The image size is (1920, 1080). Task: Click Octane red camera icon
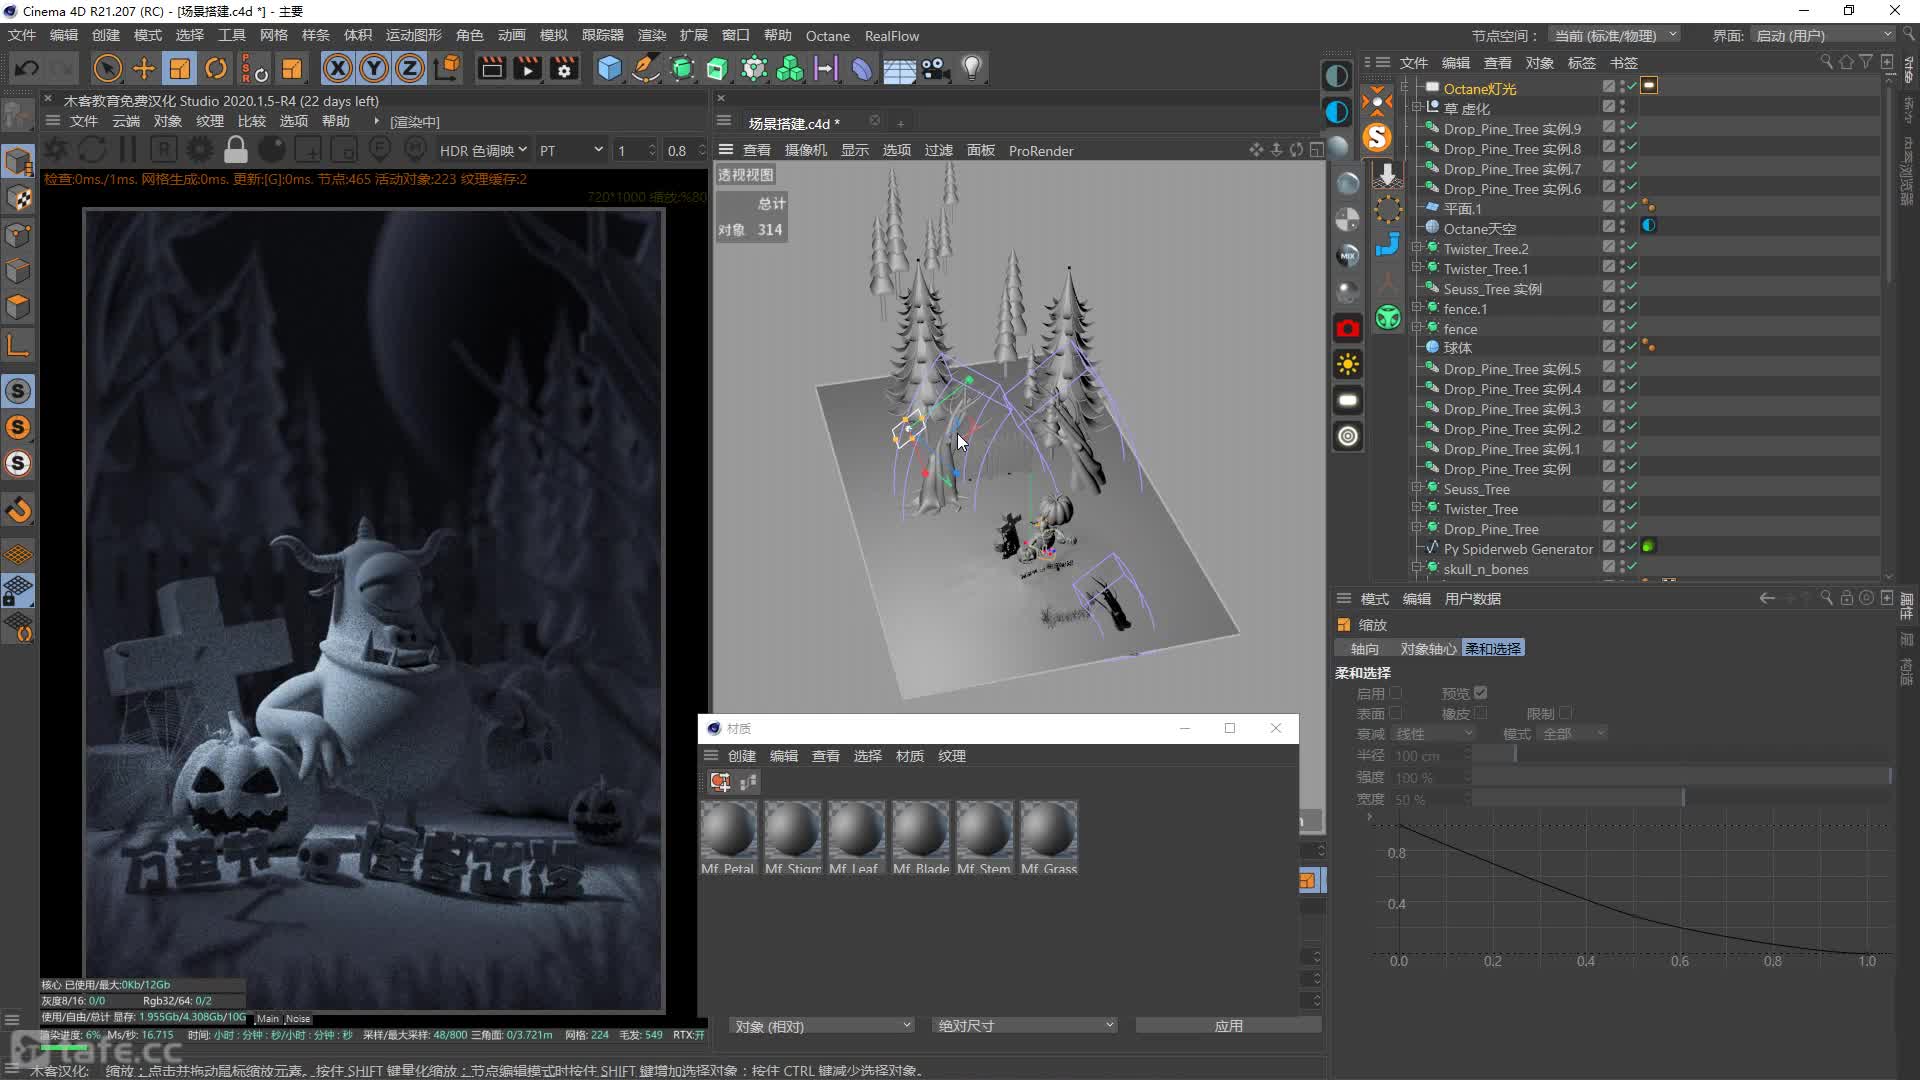(x=1348, y=328)
